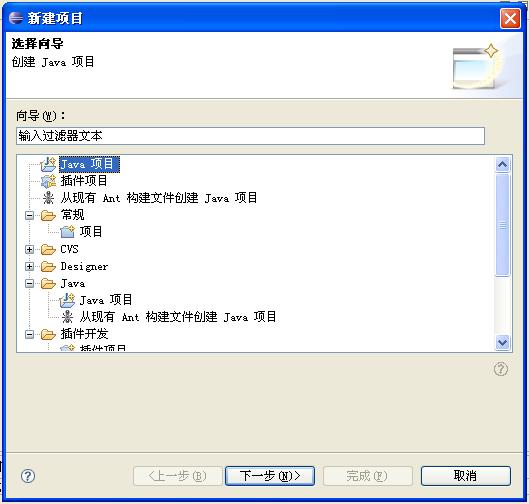Image resolution: width=529 pixels, height=504 pixels.
Task: Click the Designer folder icon
Action: (48, 267)
